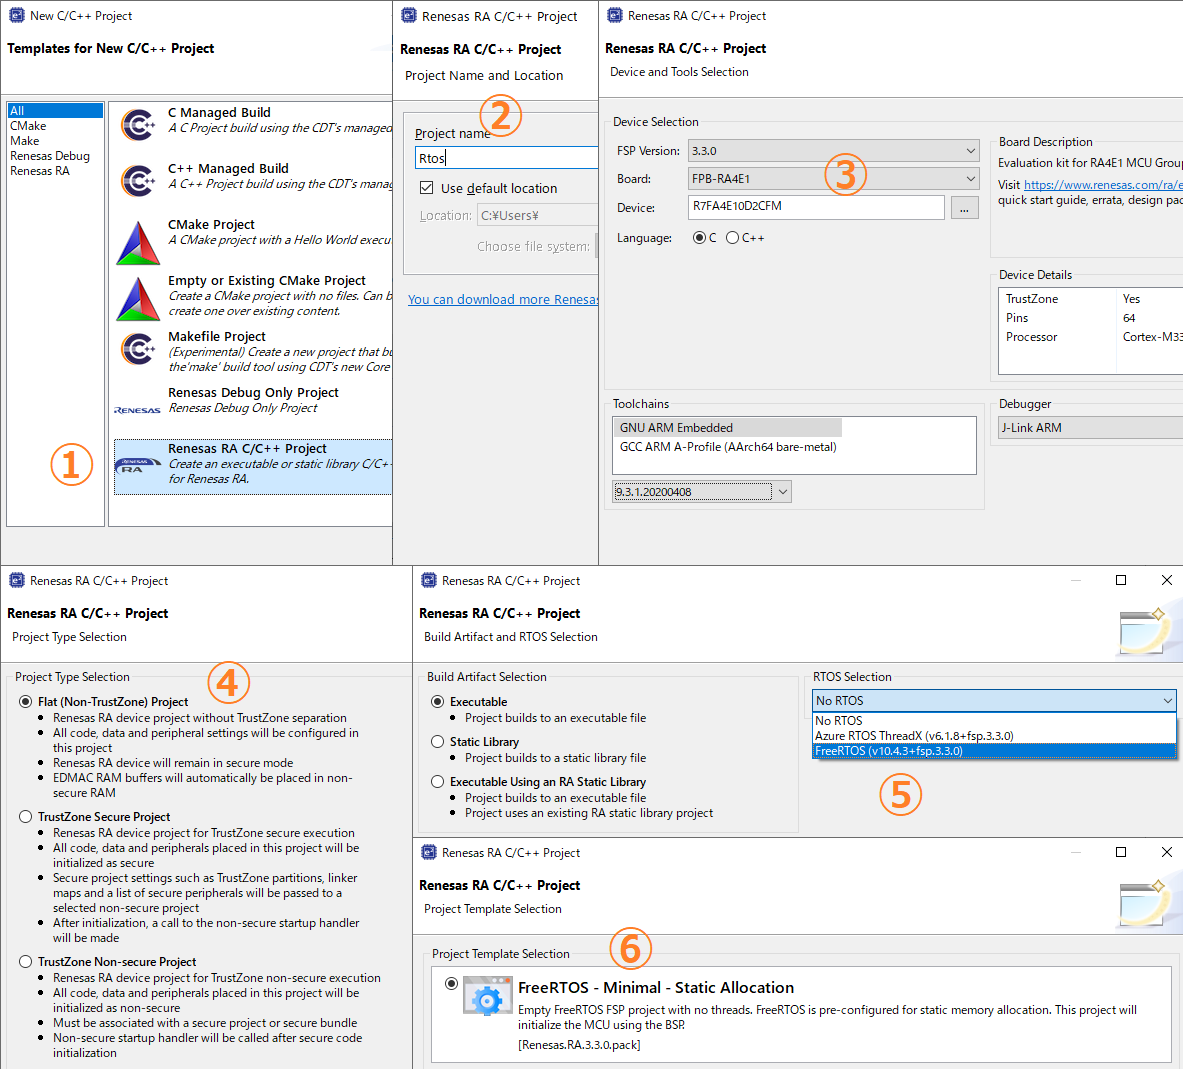The width and height of the screenshot is (1183, 1069).
Task: Select the Renesas Debug Only Project logo icon
Action: click(137, 410)
